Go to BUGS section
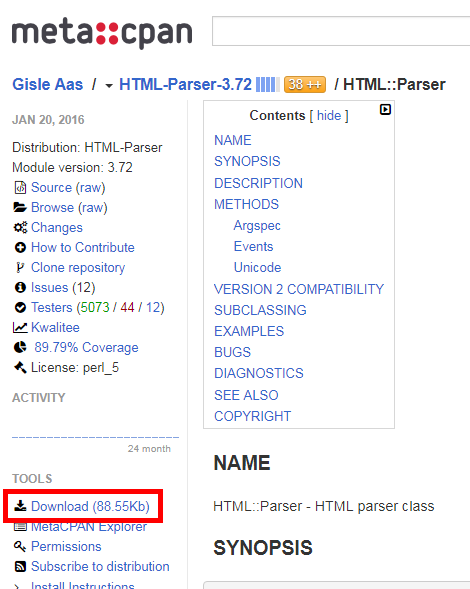 pos(232,352)
